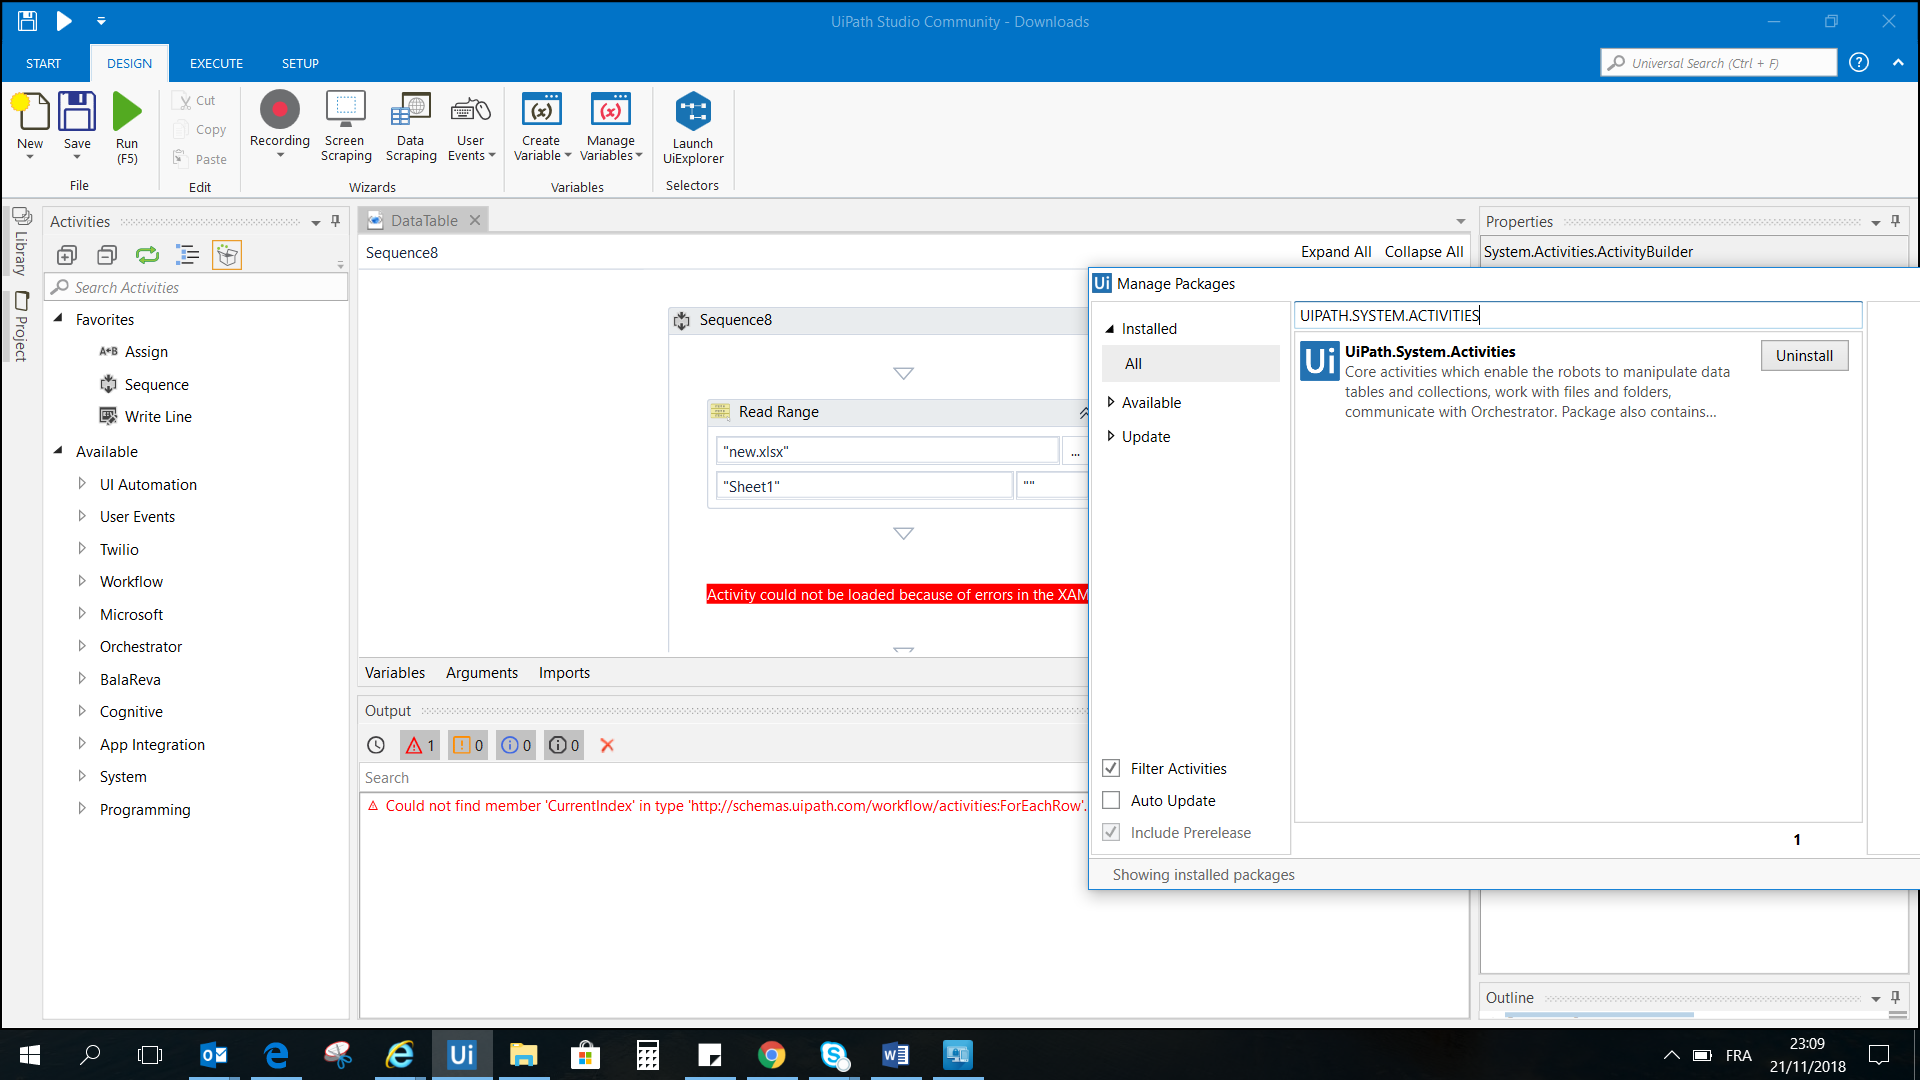Enable the Auto Update checkbox
The image size is (1920, 1080).
point(1111,800)
